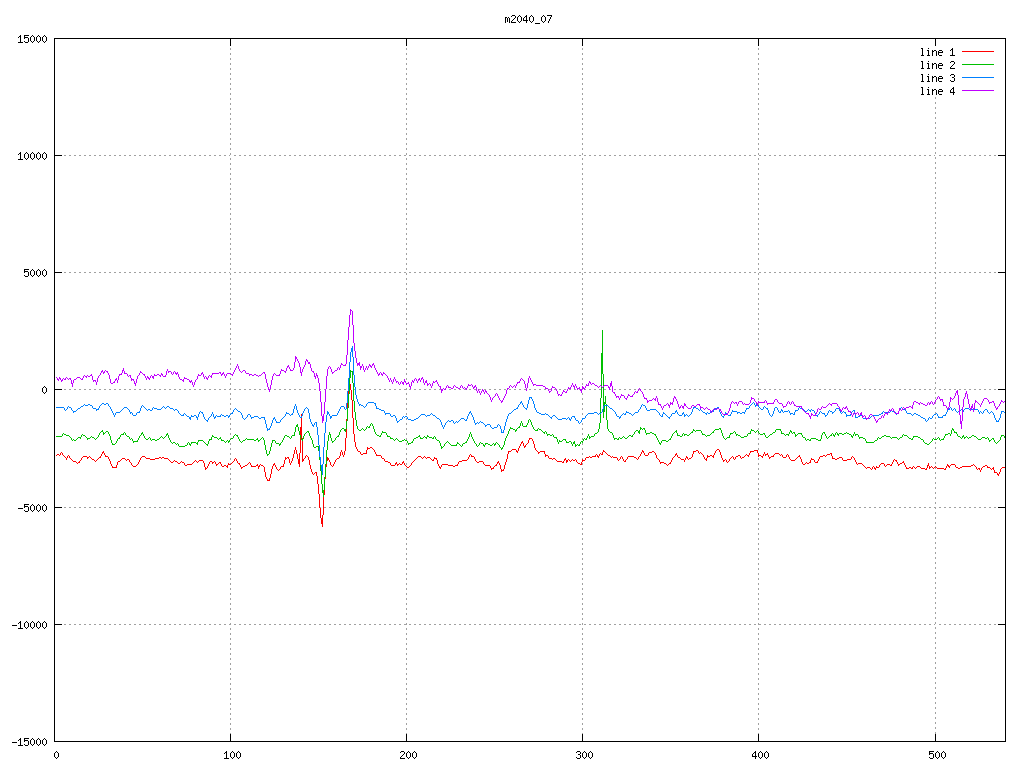The width and height of the screenshot is (1024, 768).
Task: Click the chart title m2040_07
Action: (528, 19)
